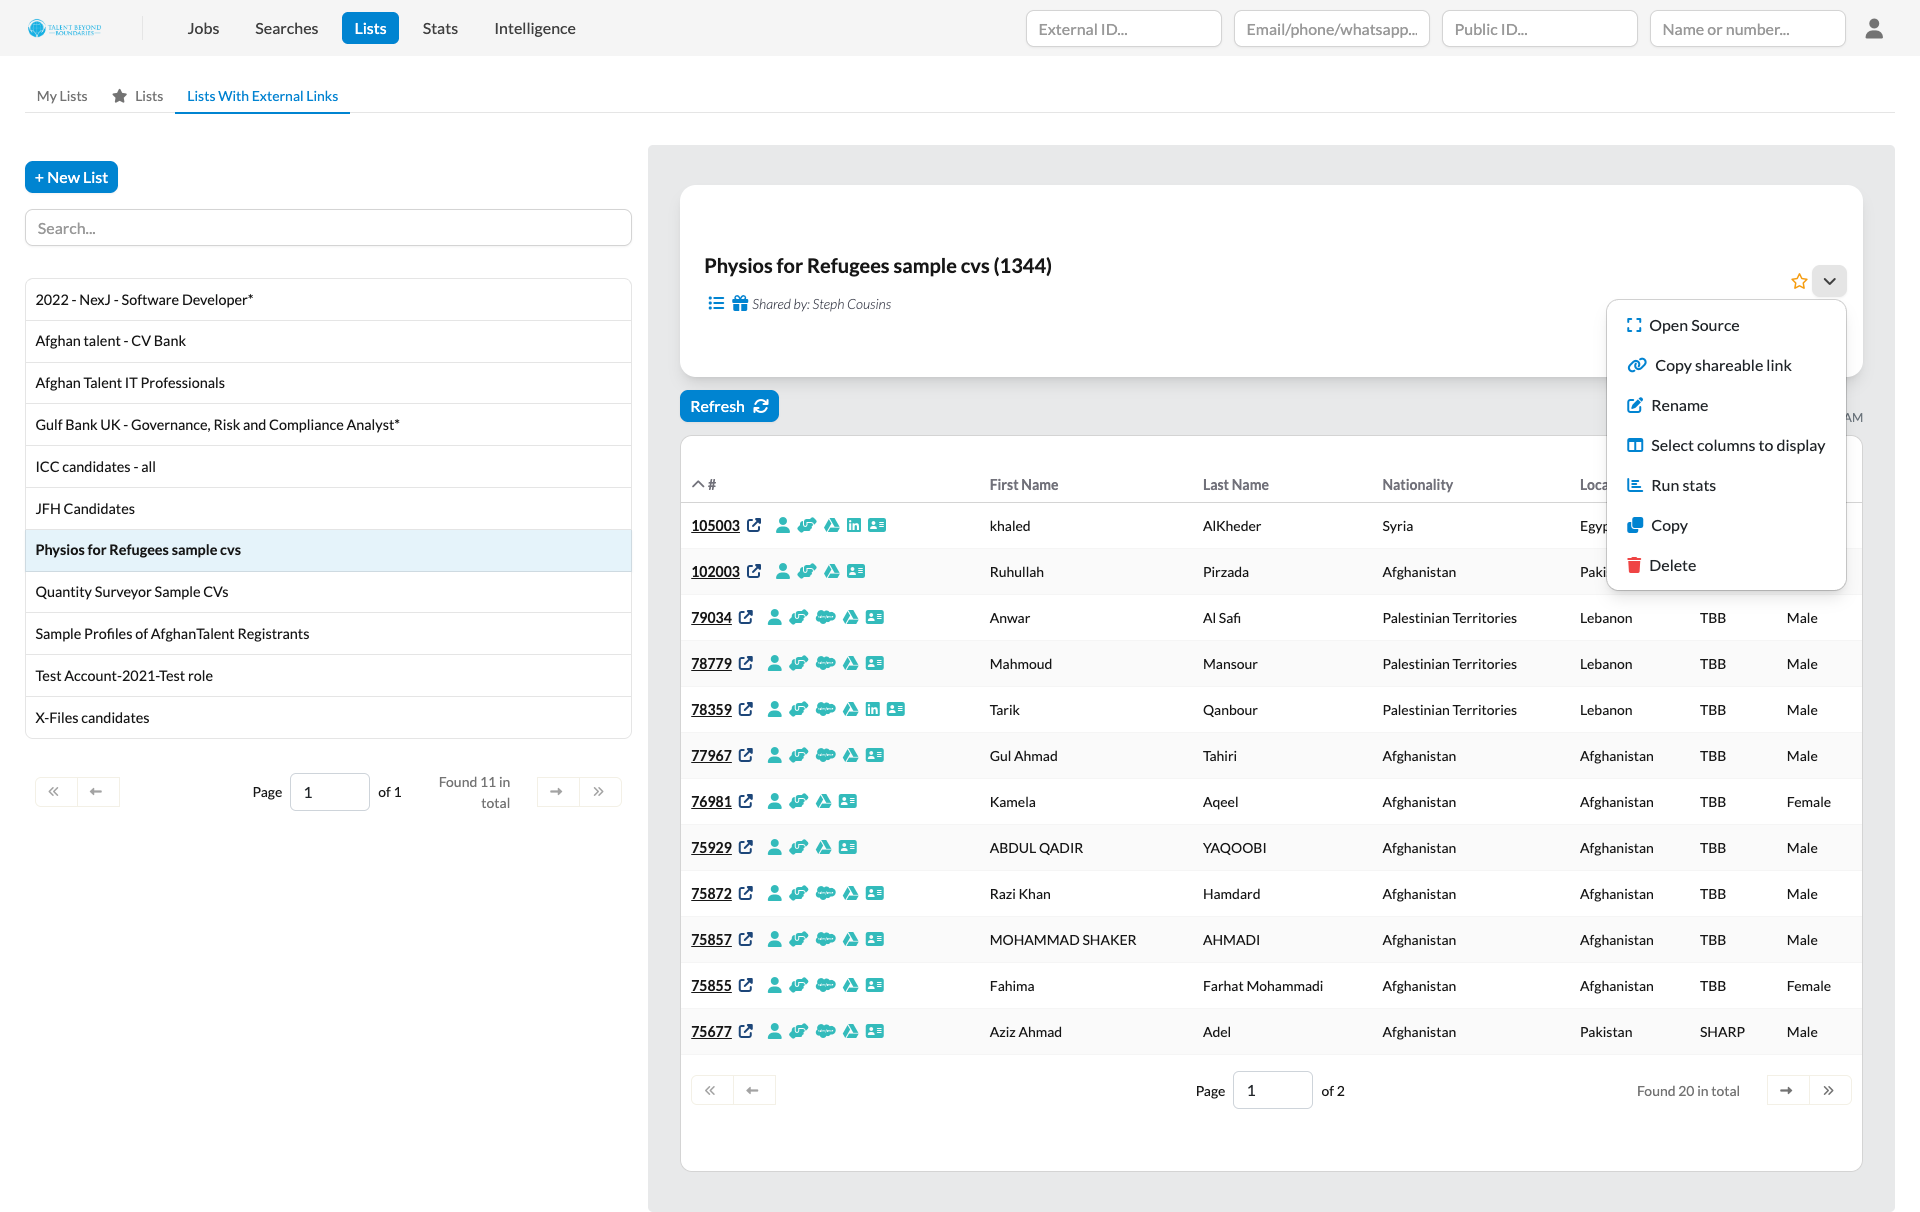Image resolution: width=1920 pixels, height=1212 pixels.
Task: Open Stats in the top navigation
Action: tap(439, 28)
